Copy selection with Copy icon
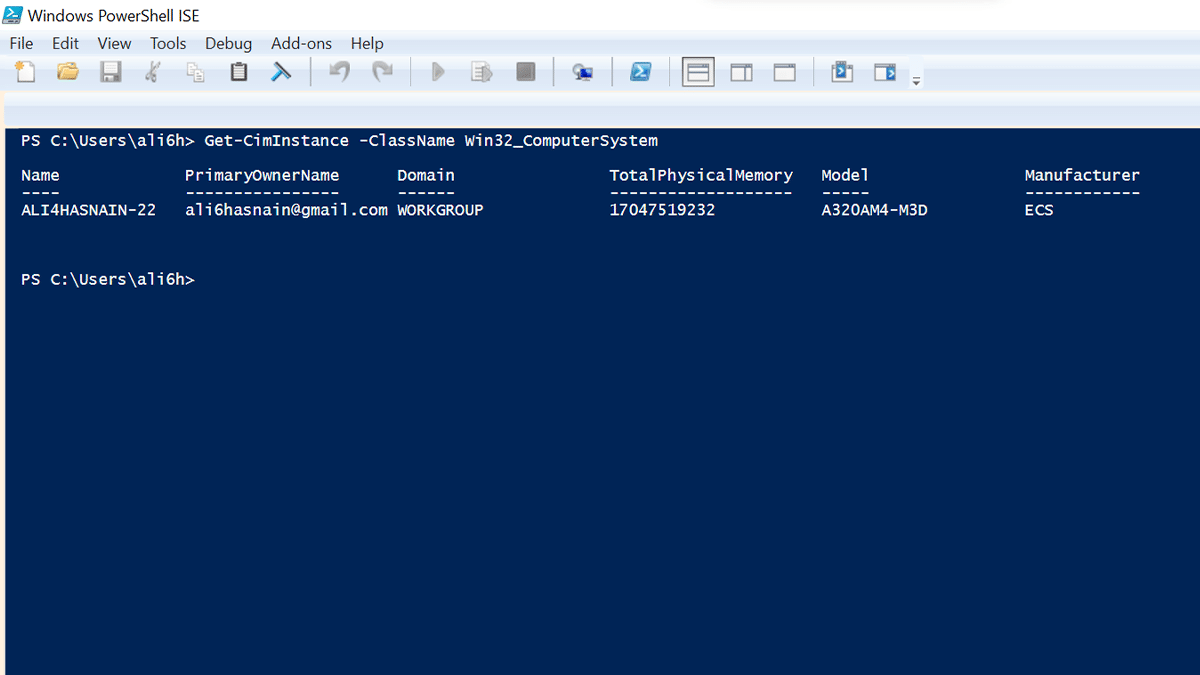Image resolution: width=1200 pixels, height=675 pixels. coord(196,72)
